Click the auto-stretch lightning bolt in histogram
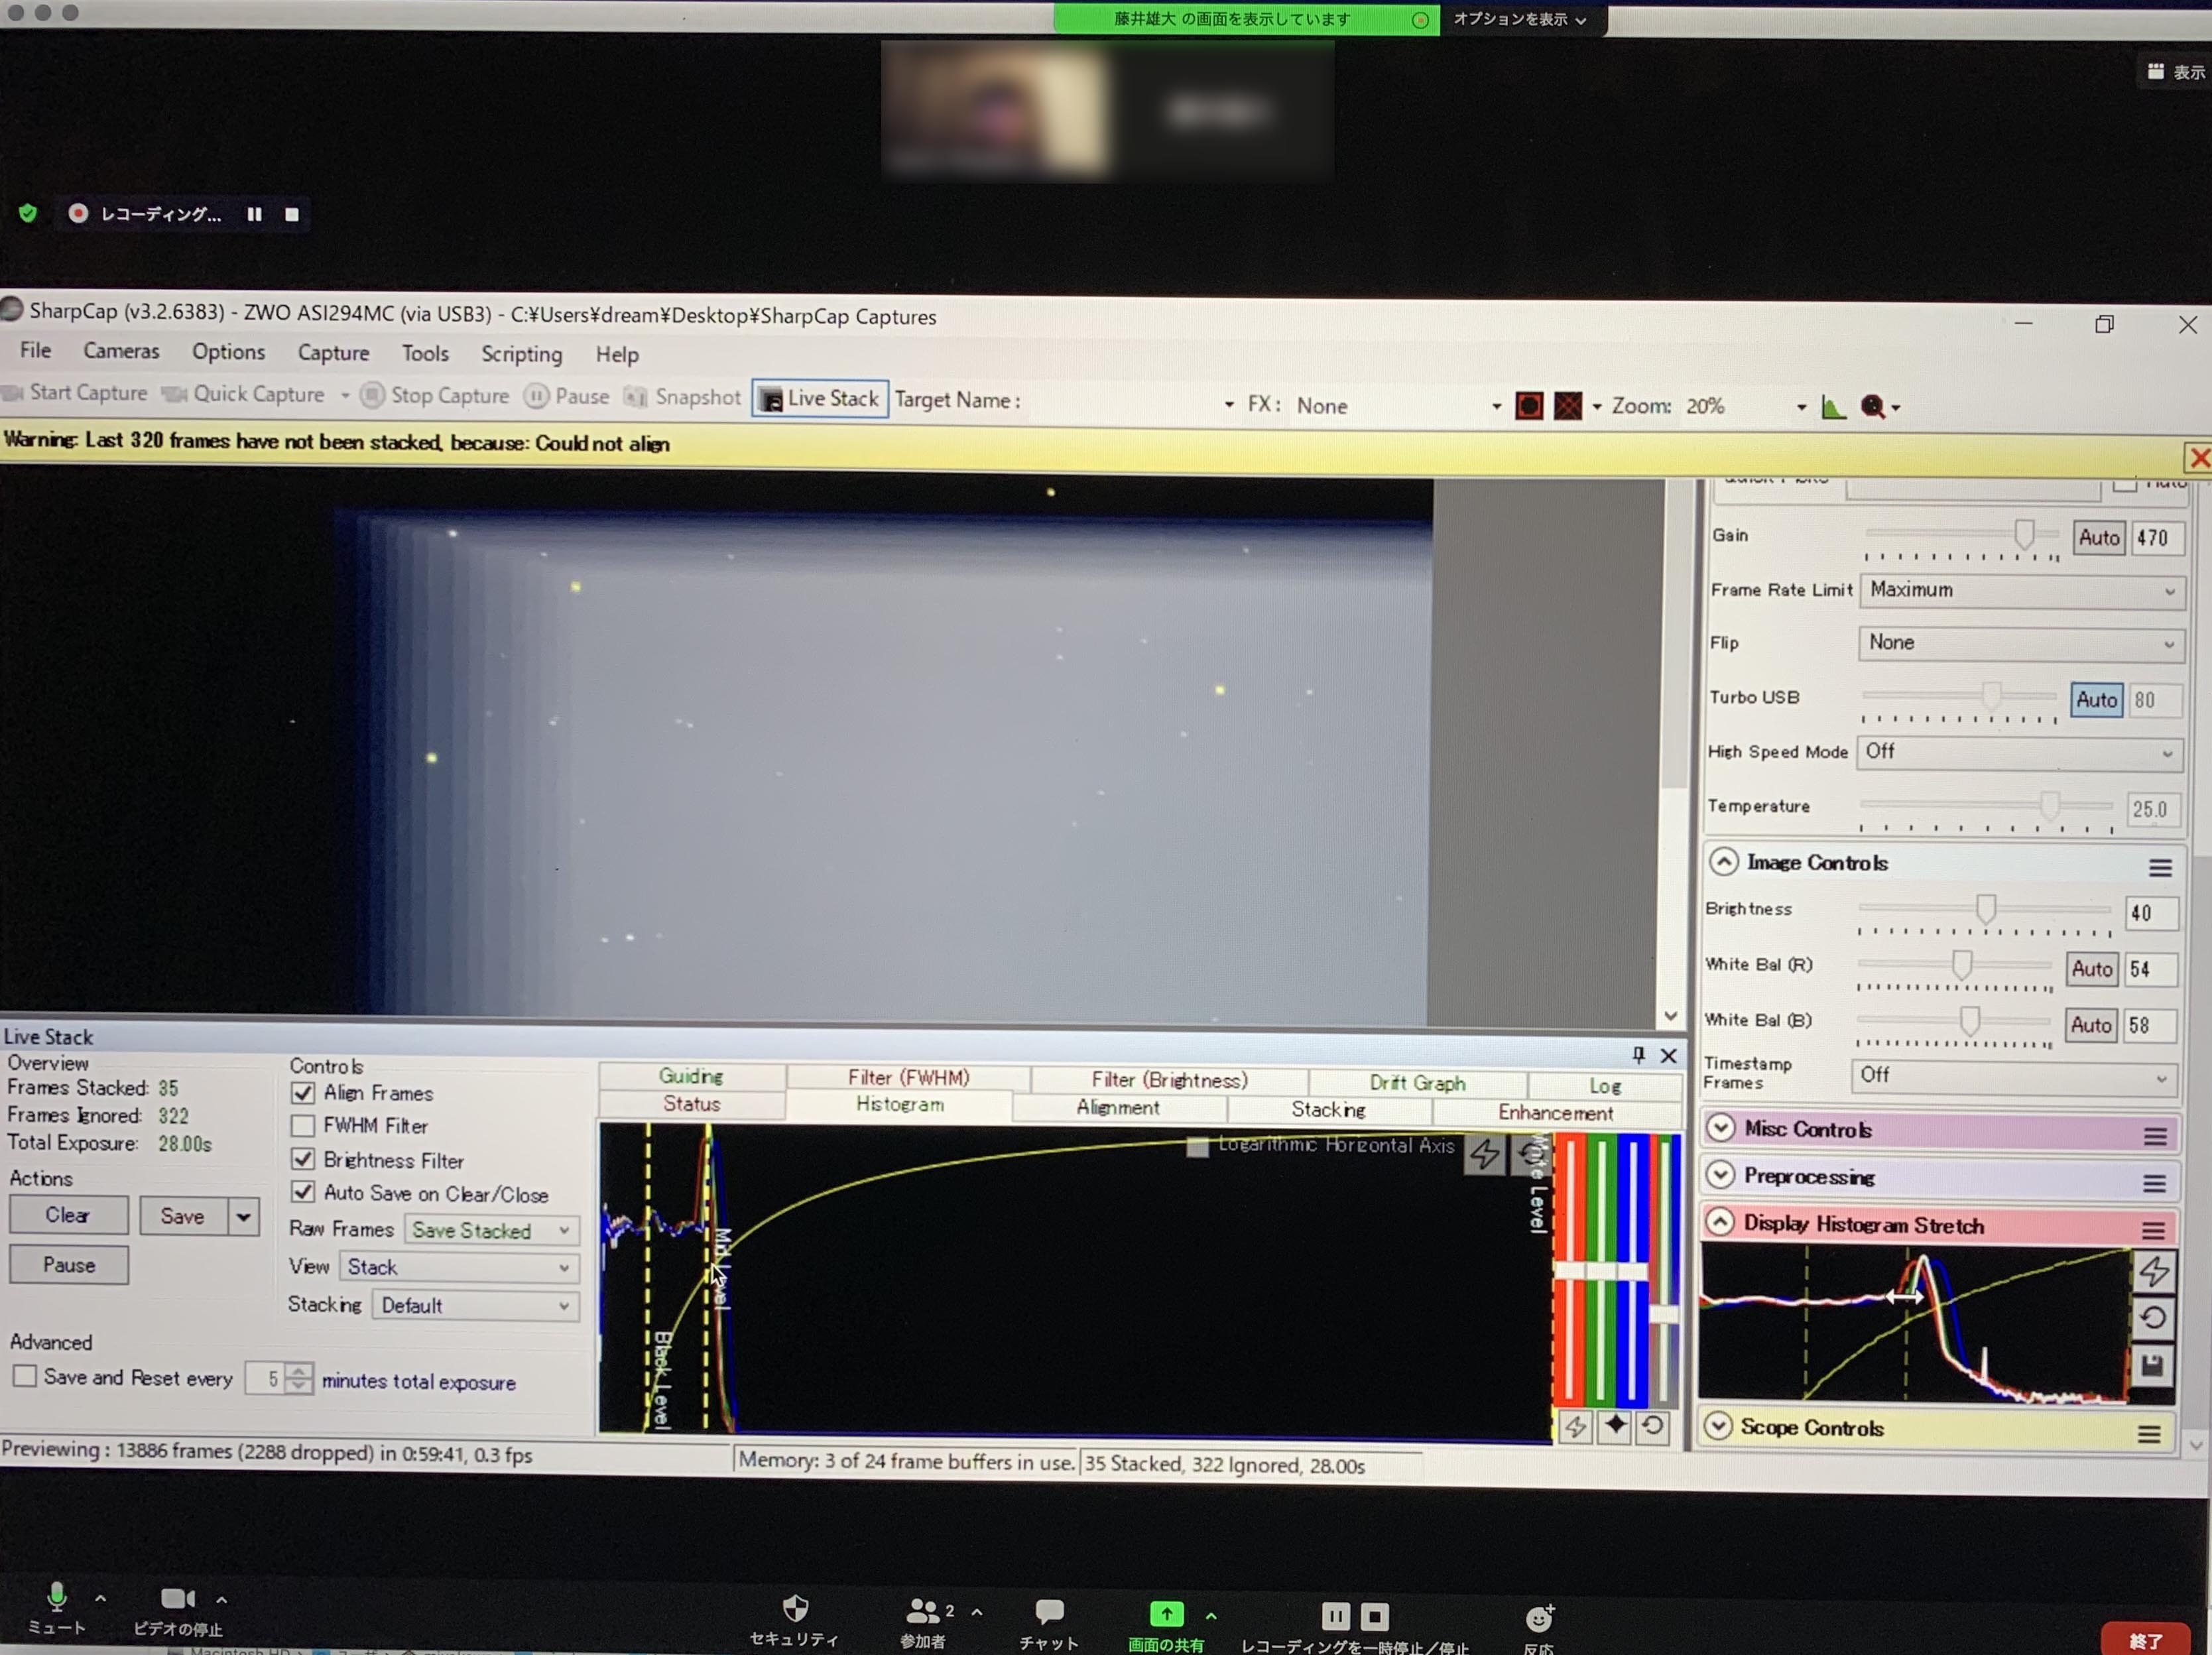This screenshot has width=2212, height=1655. click(1484, 1154)
